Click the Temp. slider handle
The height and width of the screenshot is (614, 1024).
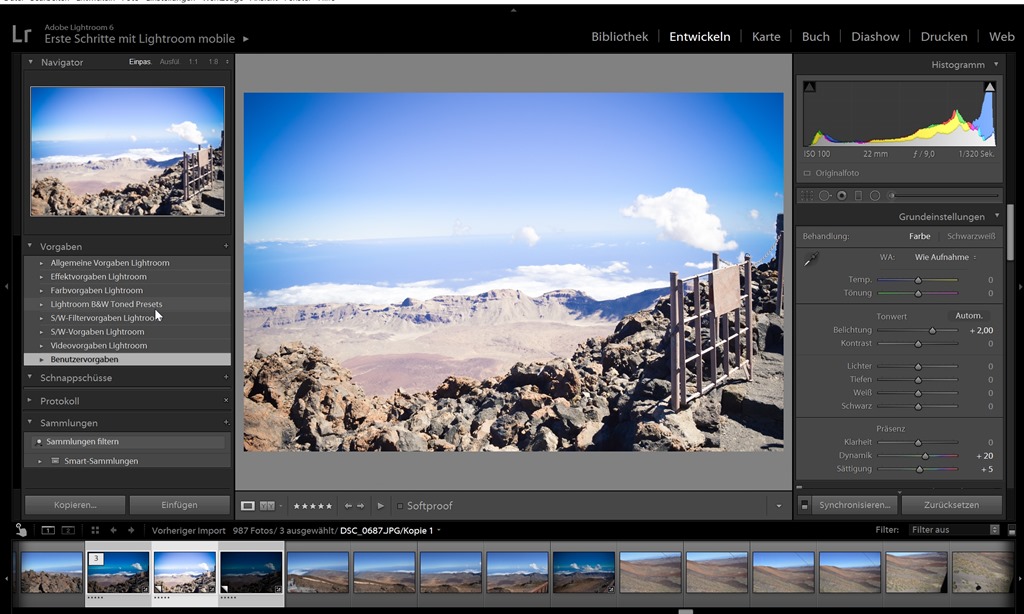pyautogui.click(x=918, y=280)
